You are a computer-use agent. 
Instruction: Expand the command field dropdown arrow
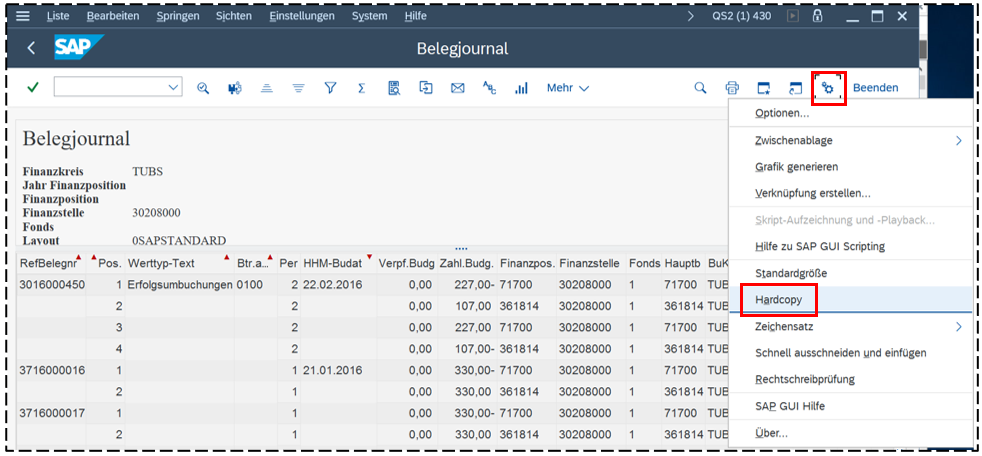click(x=174, y=88)
